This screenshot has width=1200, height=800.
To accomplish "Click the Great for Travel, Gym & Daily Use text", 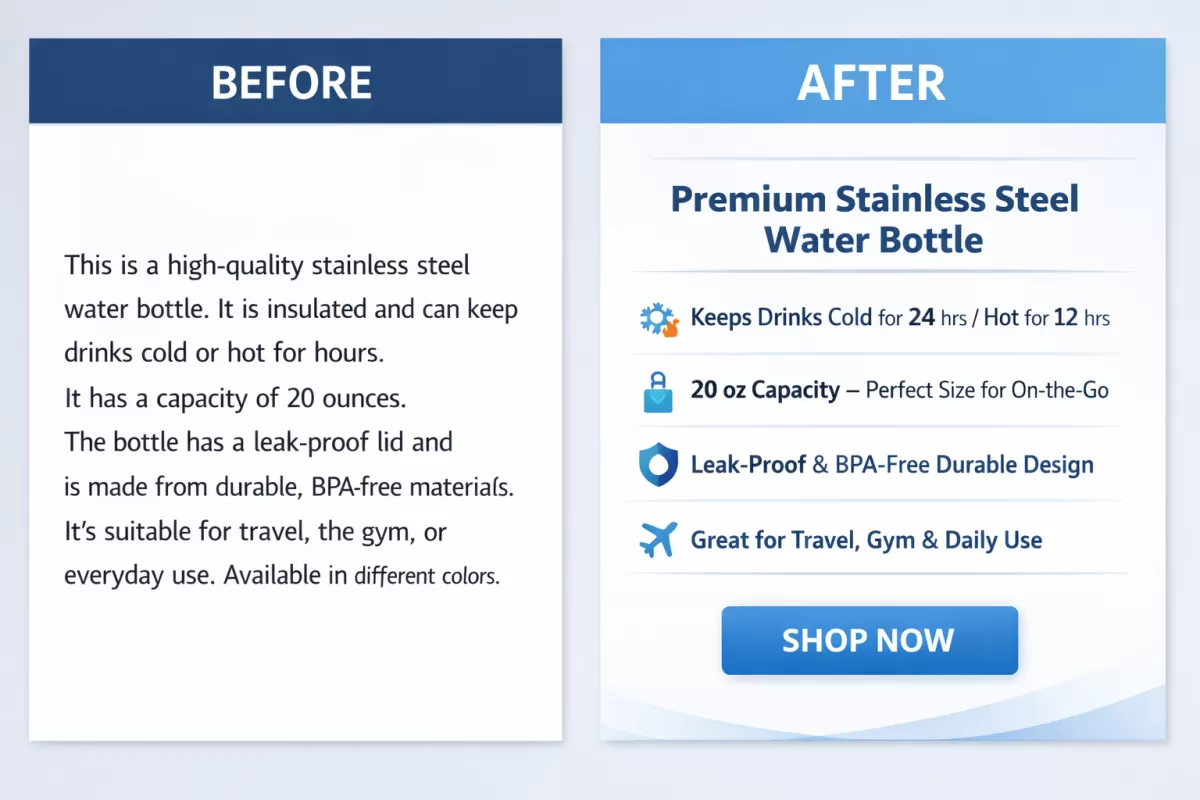I will pyautogui.click(x=866, y=541).
